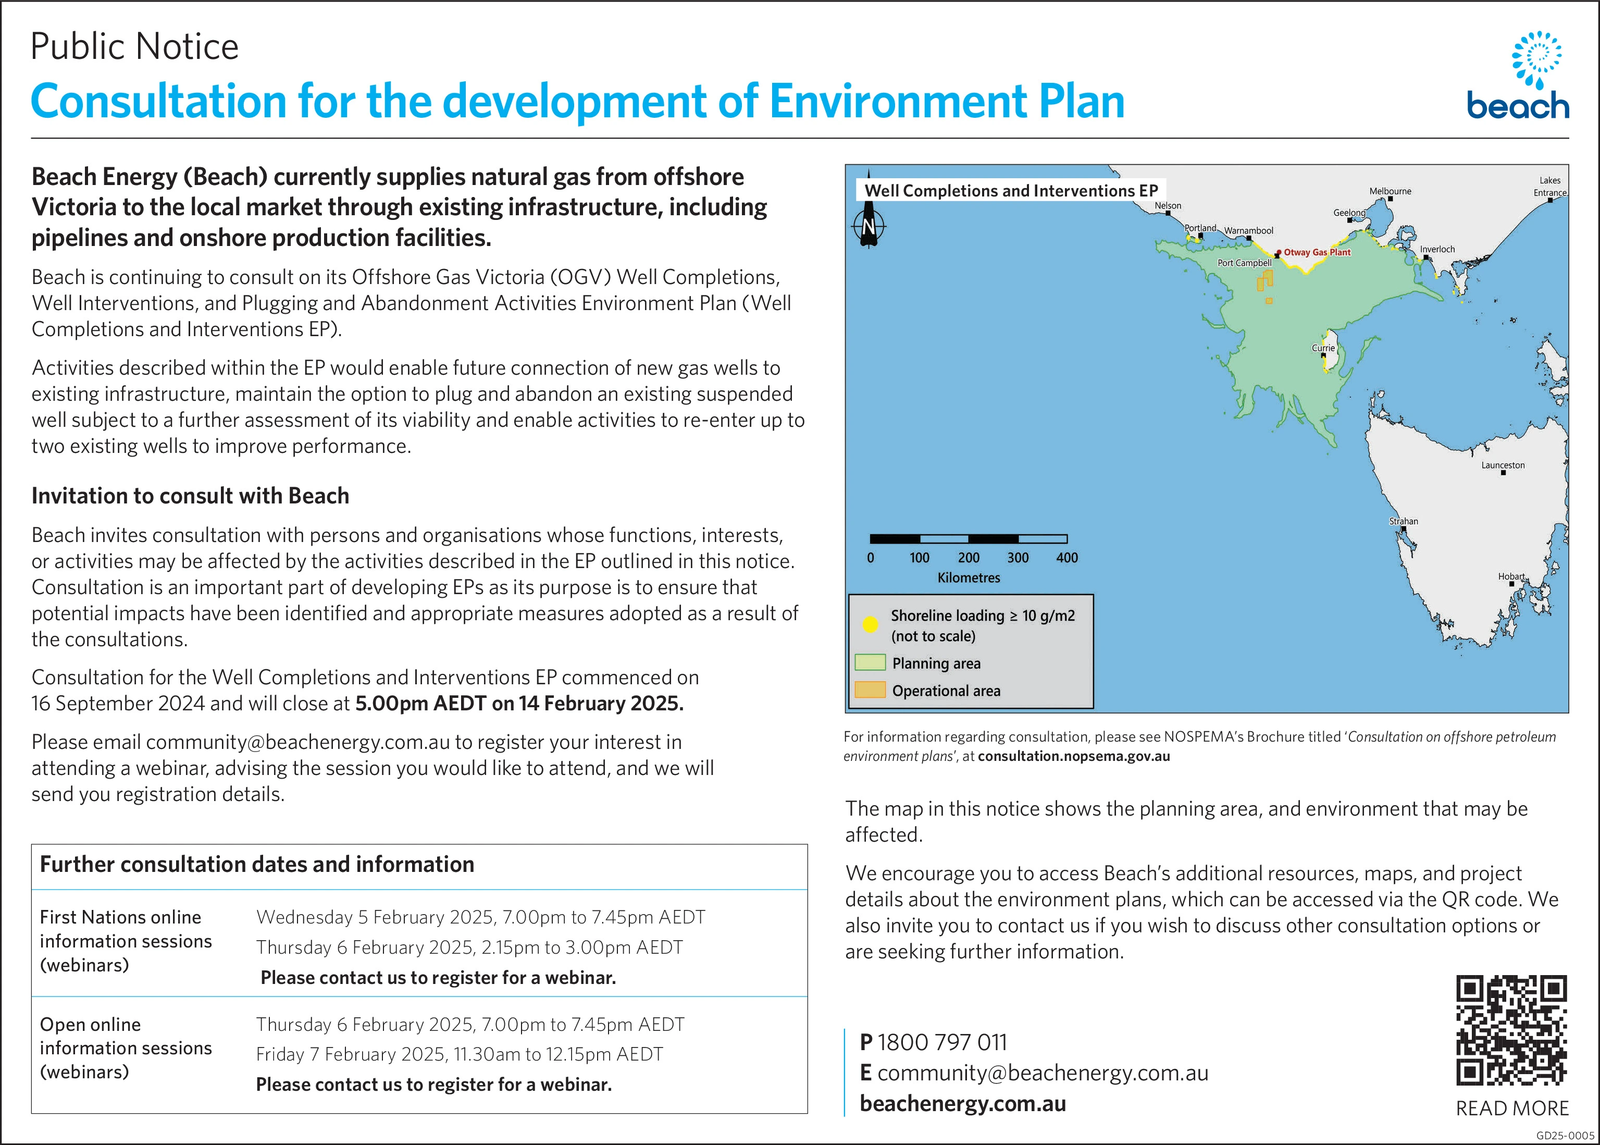This screenshot has height=1145, width=1600.
Task: Click the Operational area legend text
Action: (x=946, y=691)
